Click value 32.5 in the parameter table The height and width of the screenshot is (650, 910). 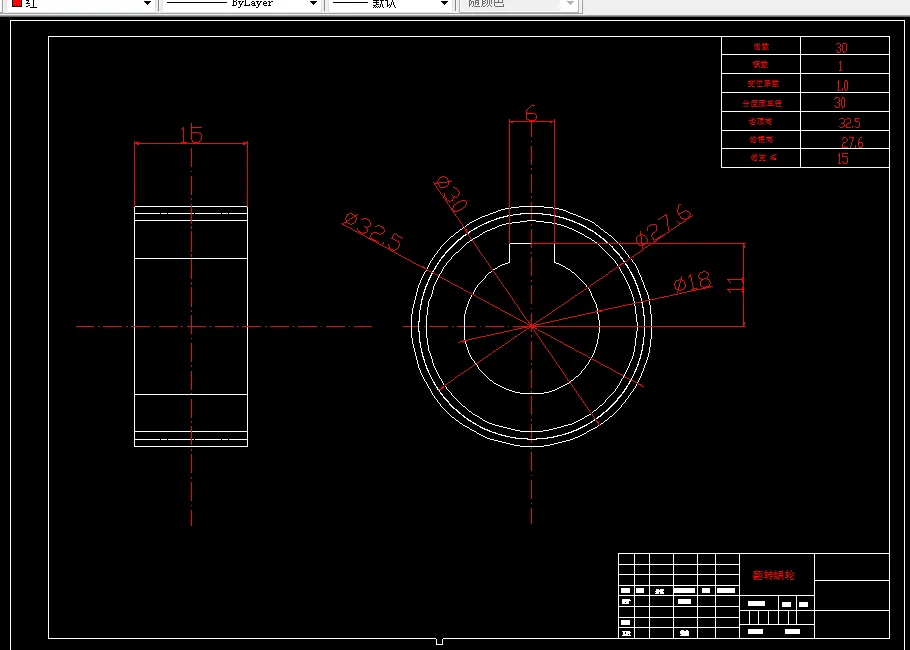[x=850, y=123]
